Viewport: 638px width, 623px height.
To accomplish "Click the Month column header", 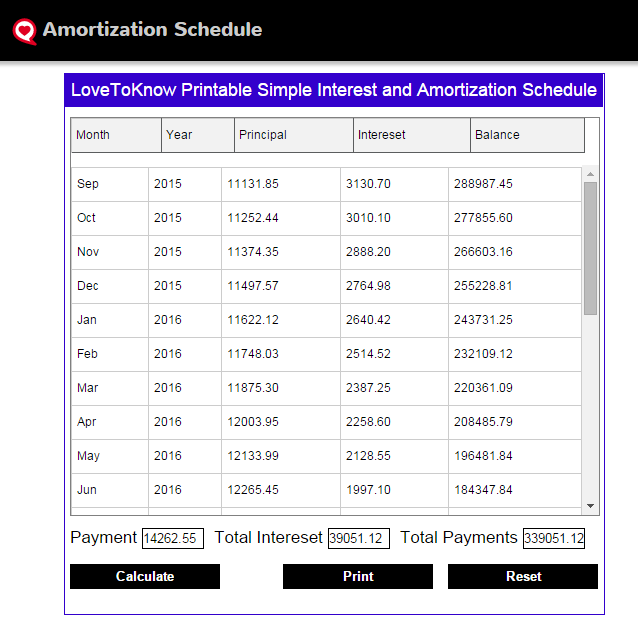I will (116, 135).
